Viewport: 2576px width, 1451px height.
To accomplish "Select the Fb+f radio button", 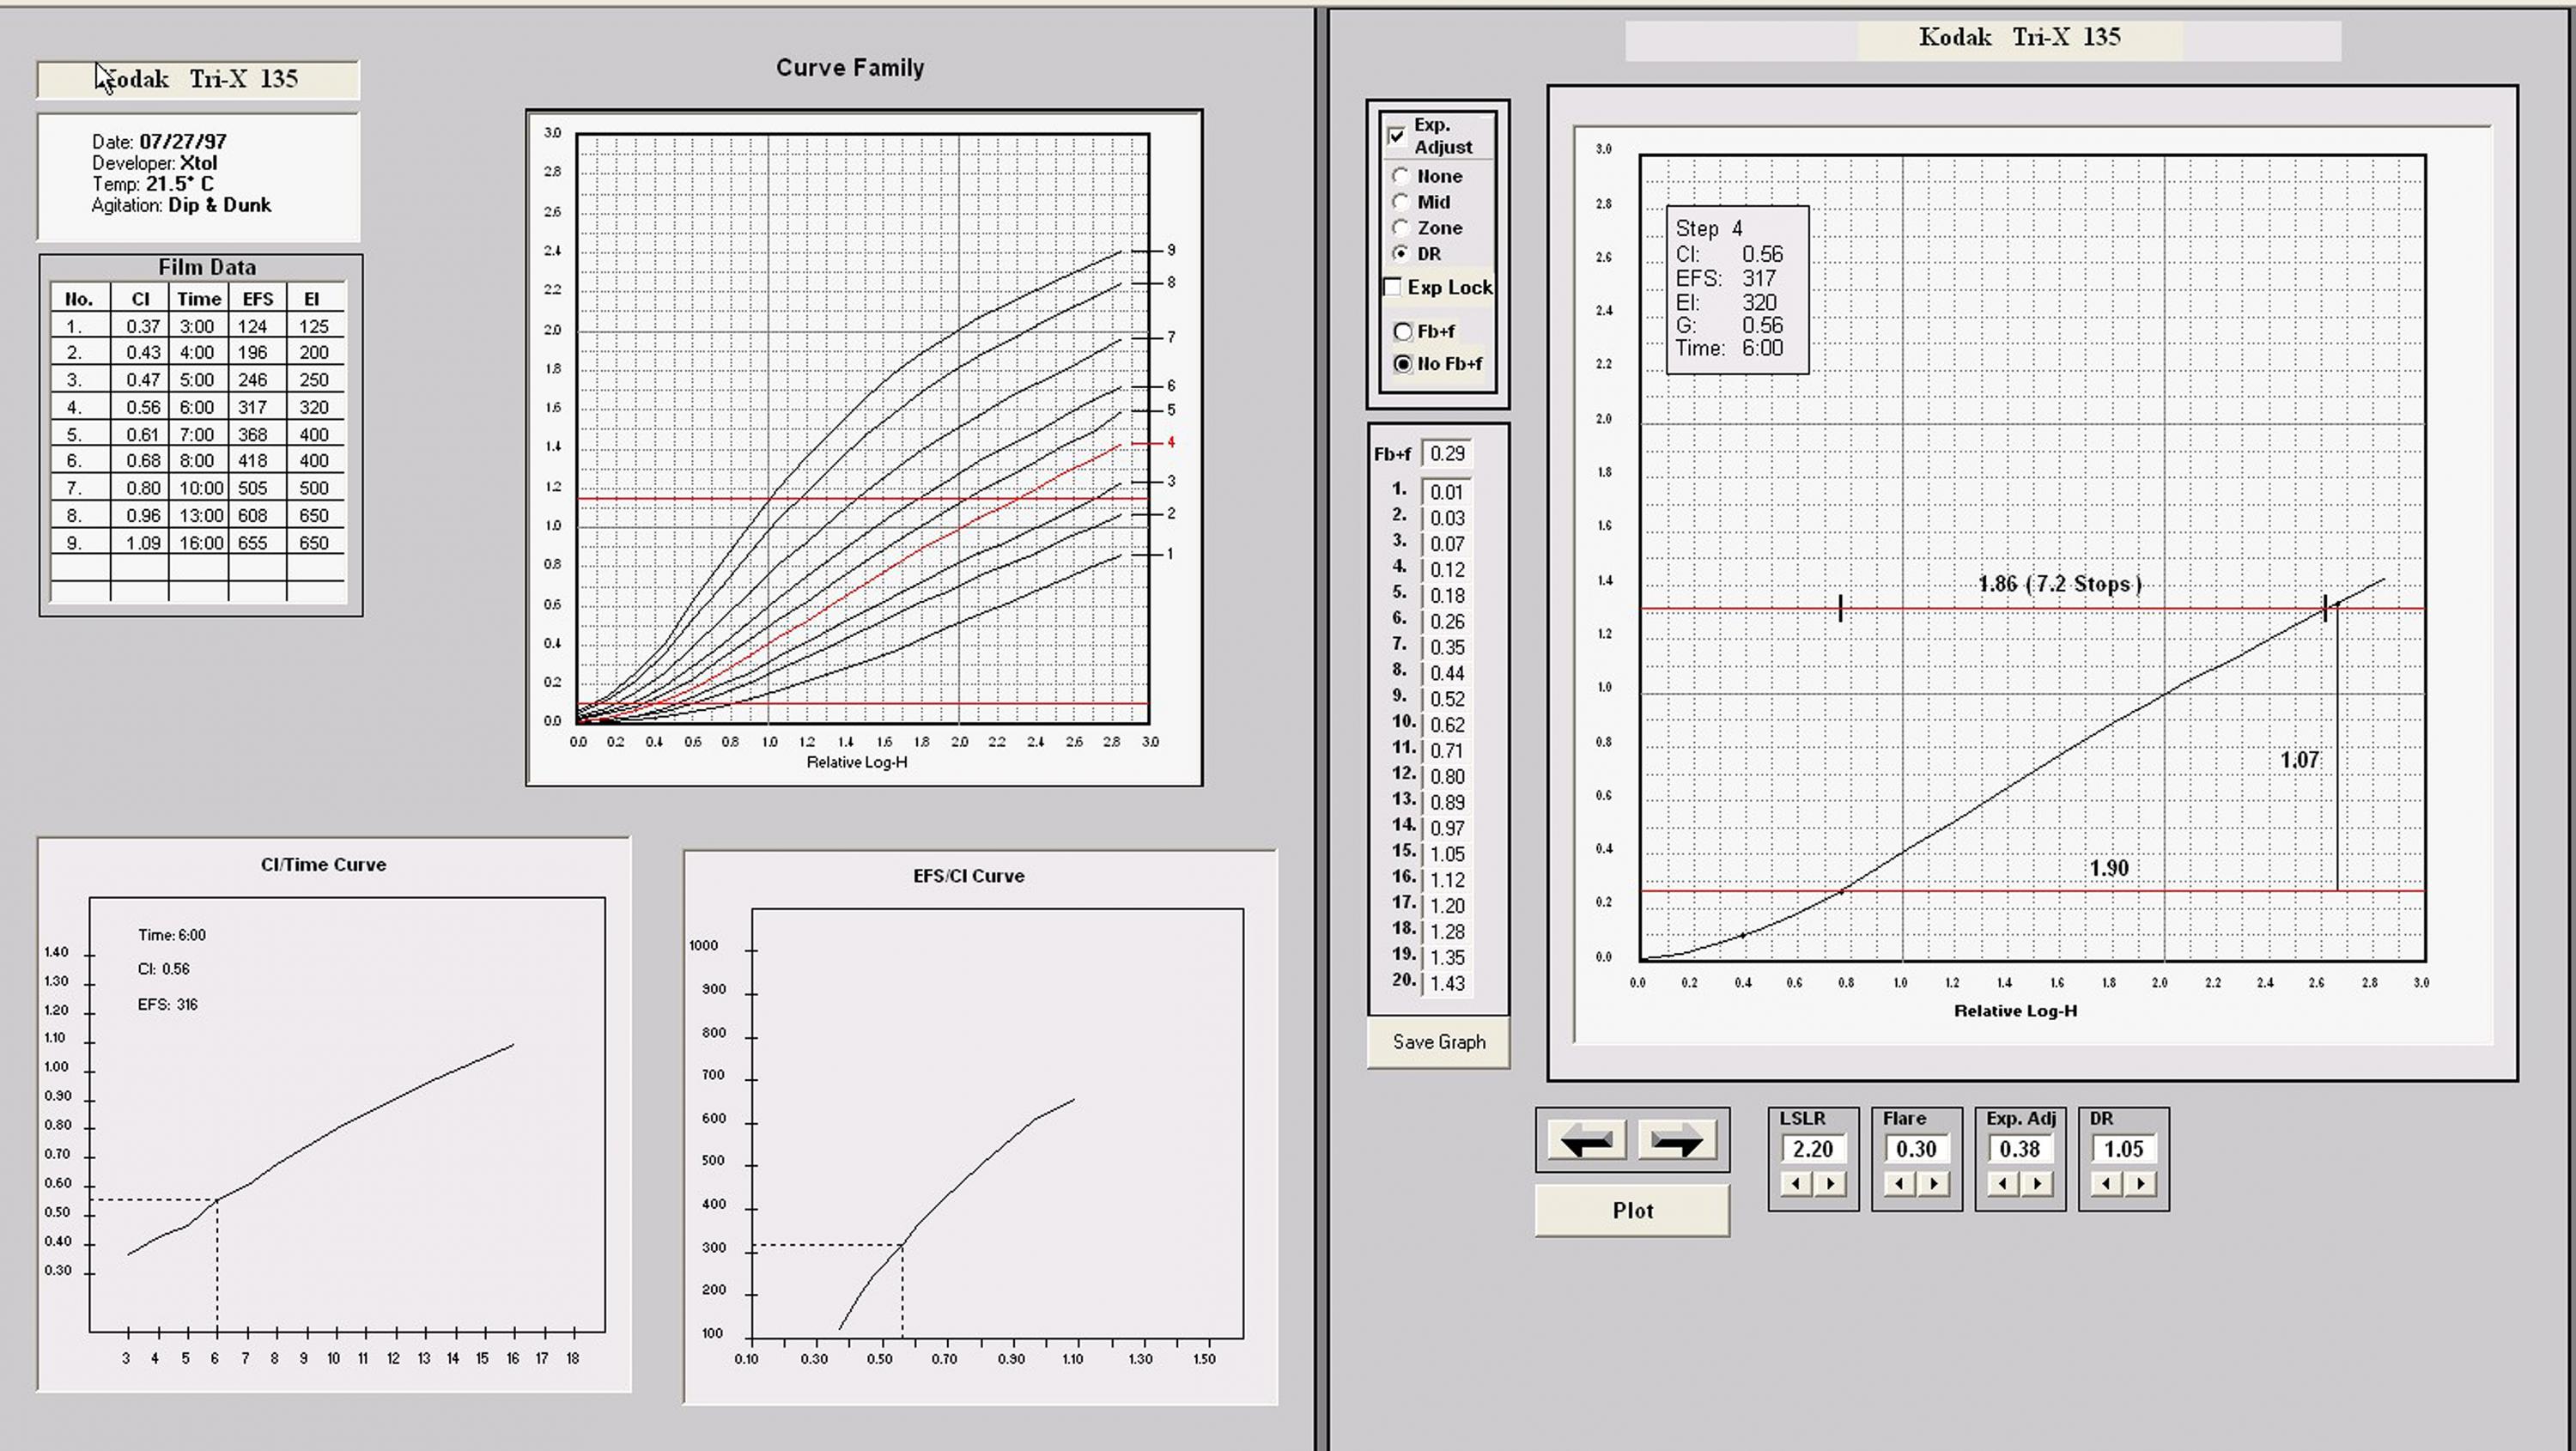I will click(1403, 332).
